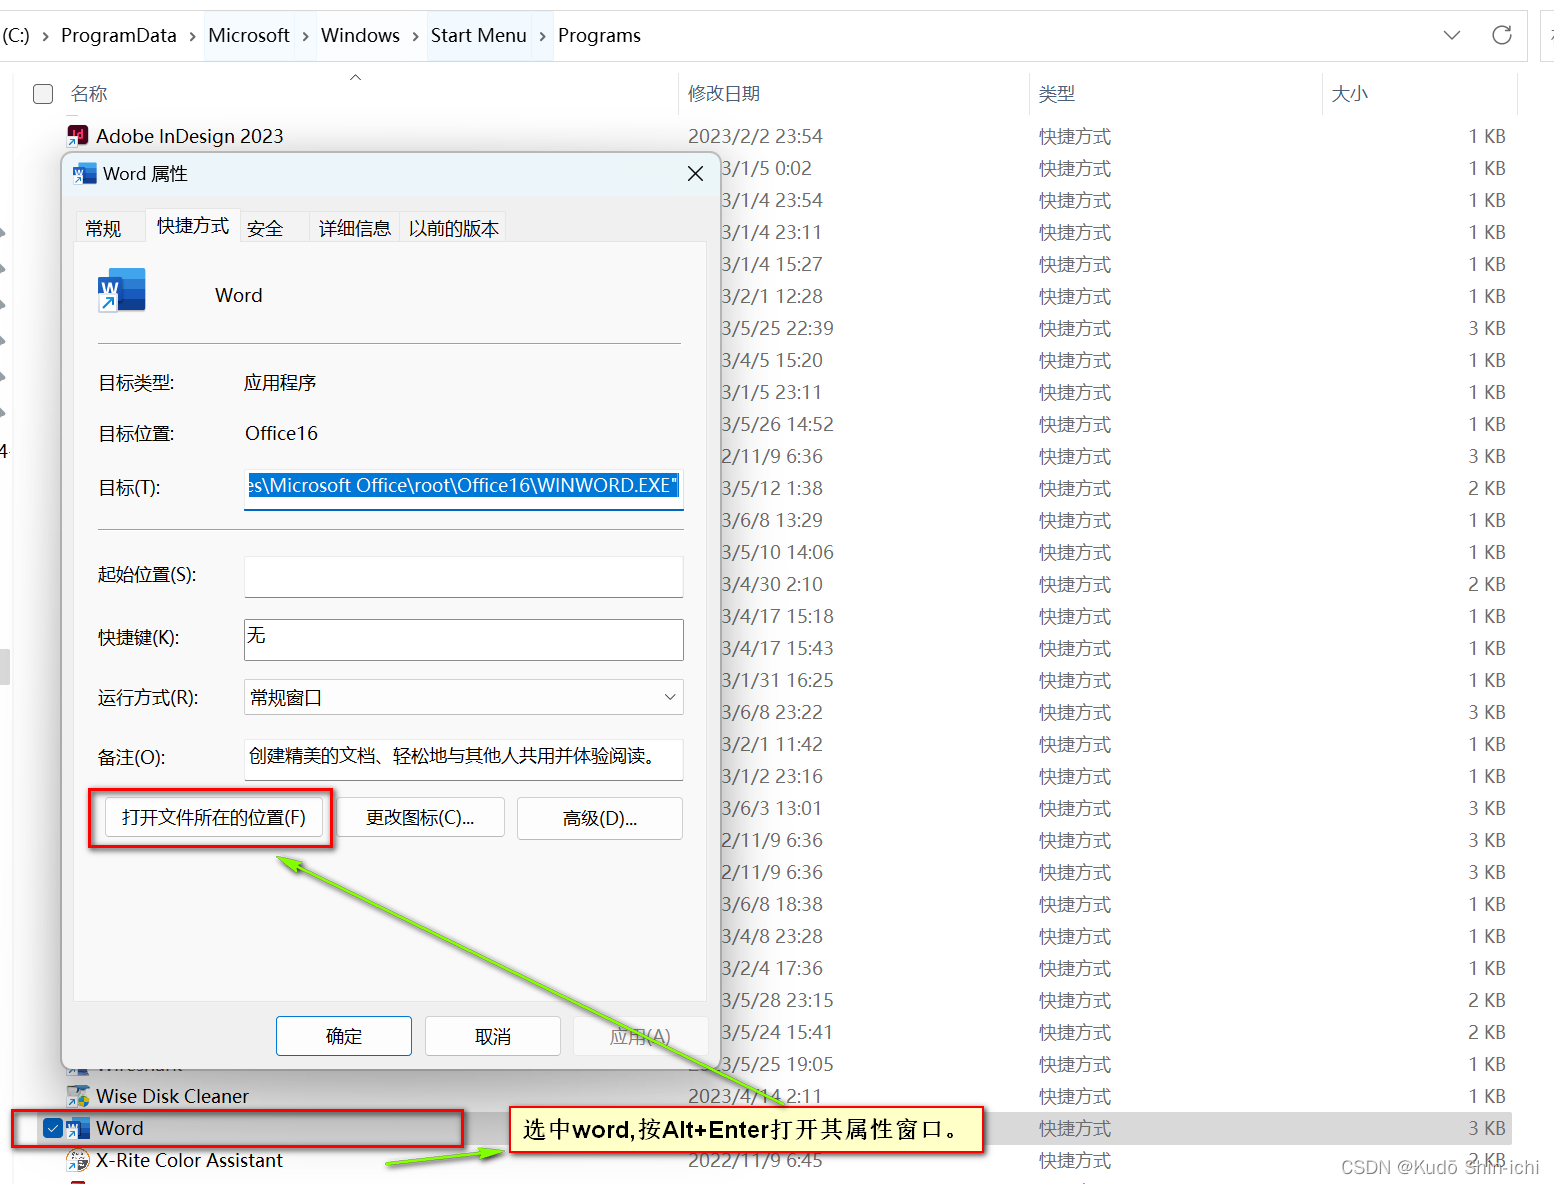Go to ProgramData in the address bar
The width and height of the screenshot is (1554, 1184).
pyautogui.click(x=118, y=35)
